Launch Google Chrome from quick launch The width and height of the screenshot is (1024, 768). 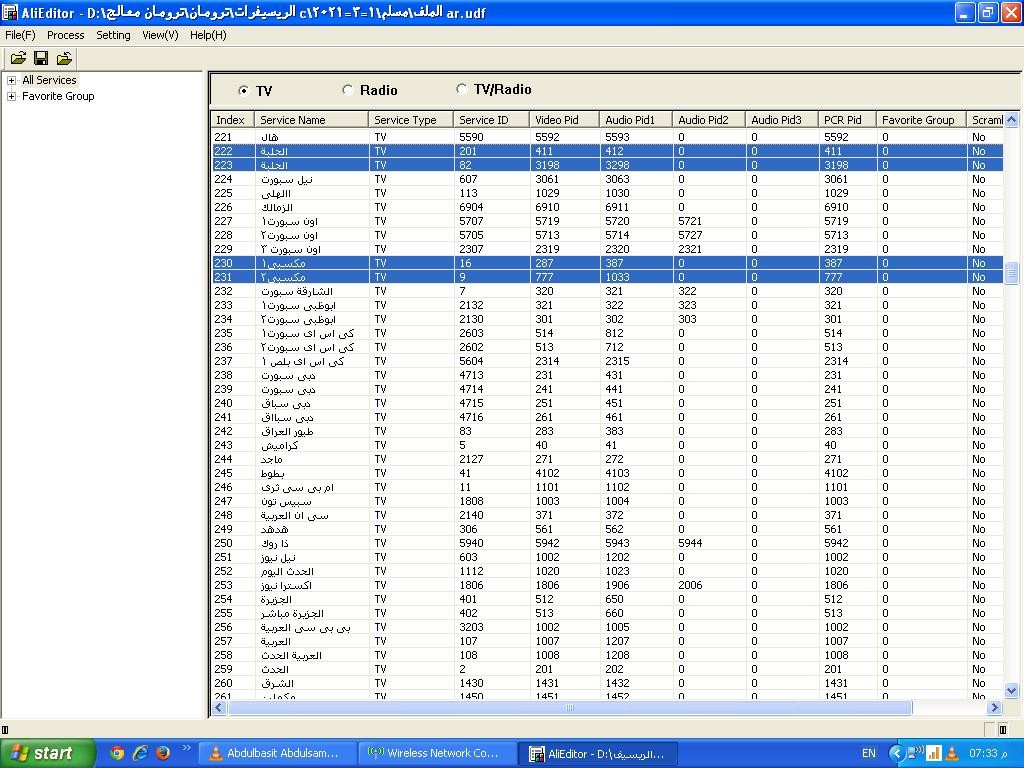click(x=117, y=753)
